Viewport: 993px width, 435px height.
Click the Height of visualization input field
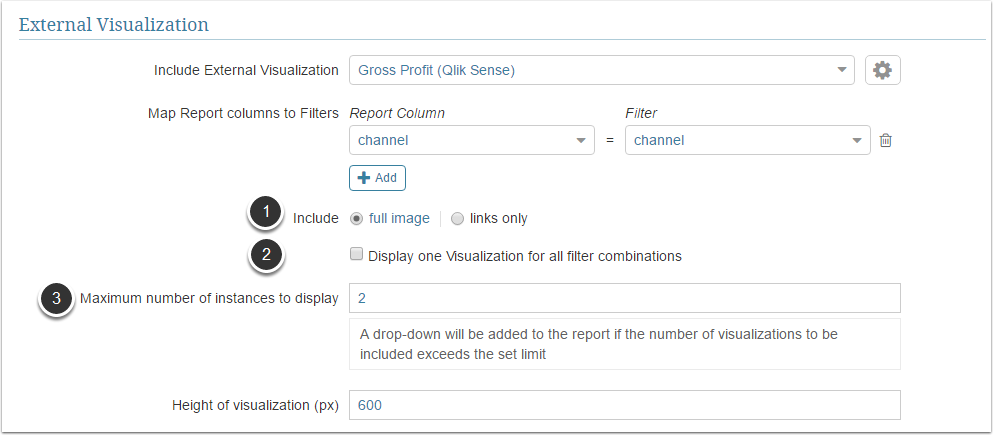pyautogui.click(x=624, y=405)
